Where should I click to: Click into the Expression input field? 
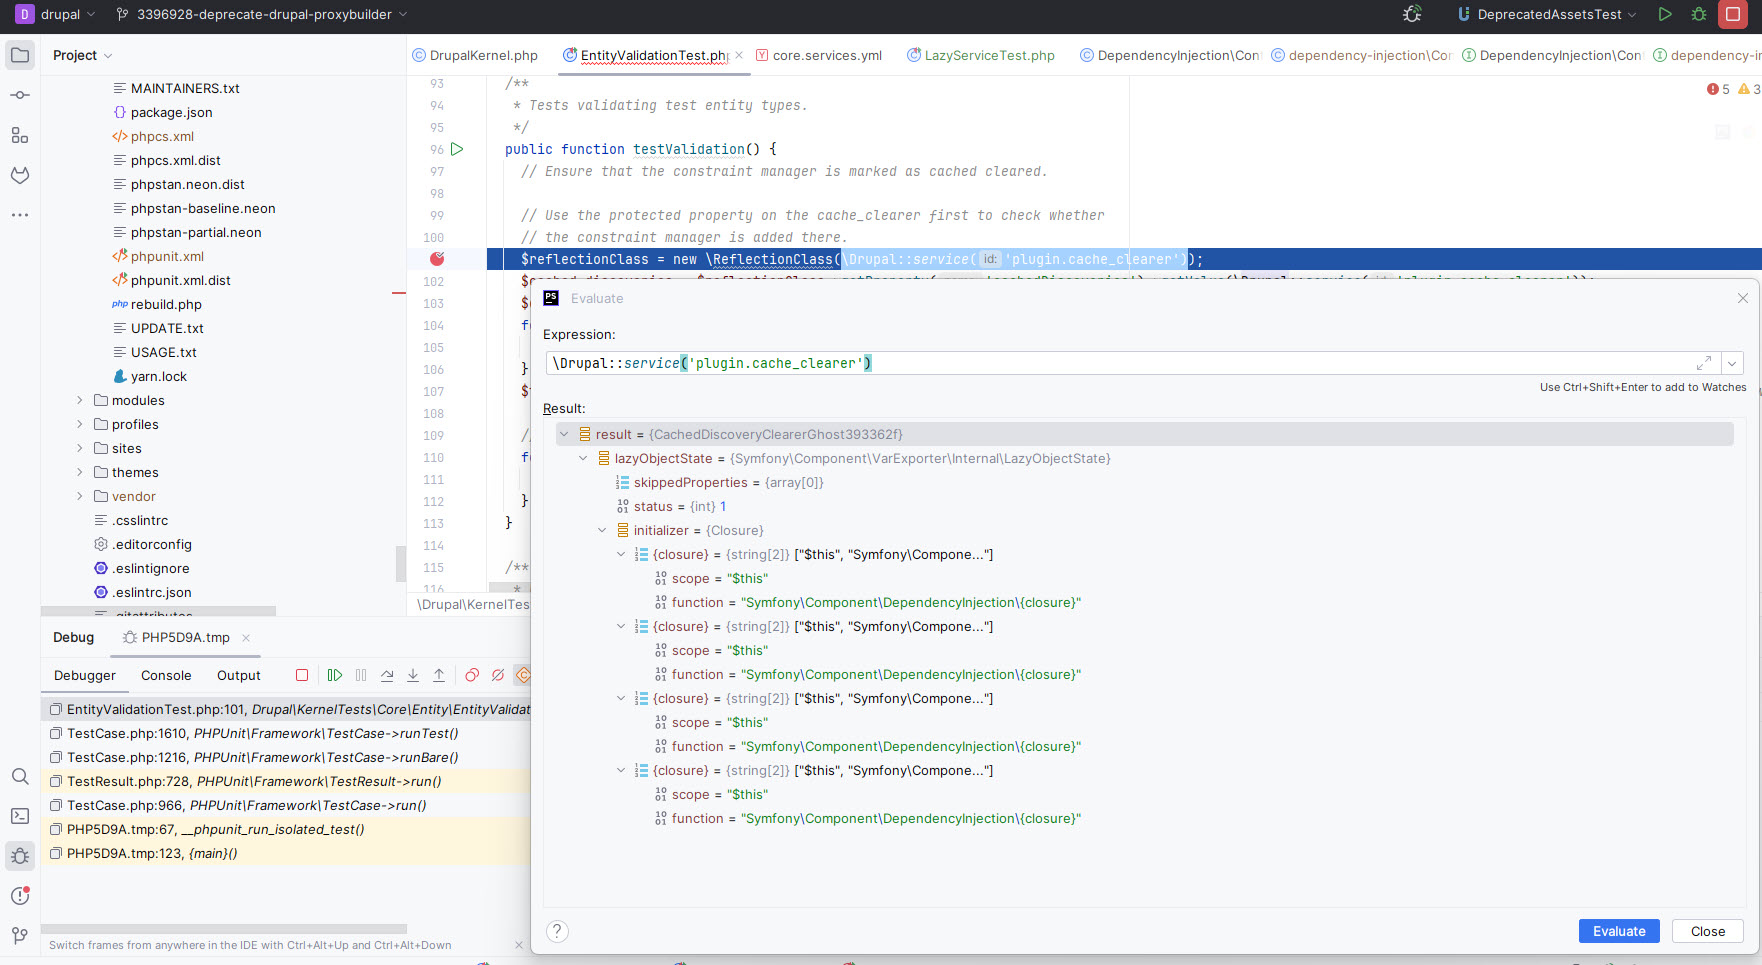(1100, 363)
